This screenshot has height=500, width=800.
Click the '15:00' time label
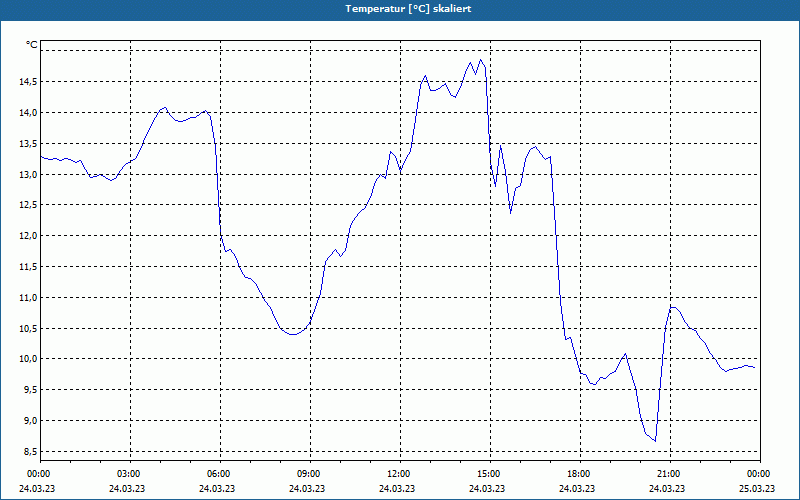488,474
